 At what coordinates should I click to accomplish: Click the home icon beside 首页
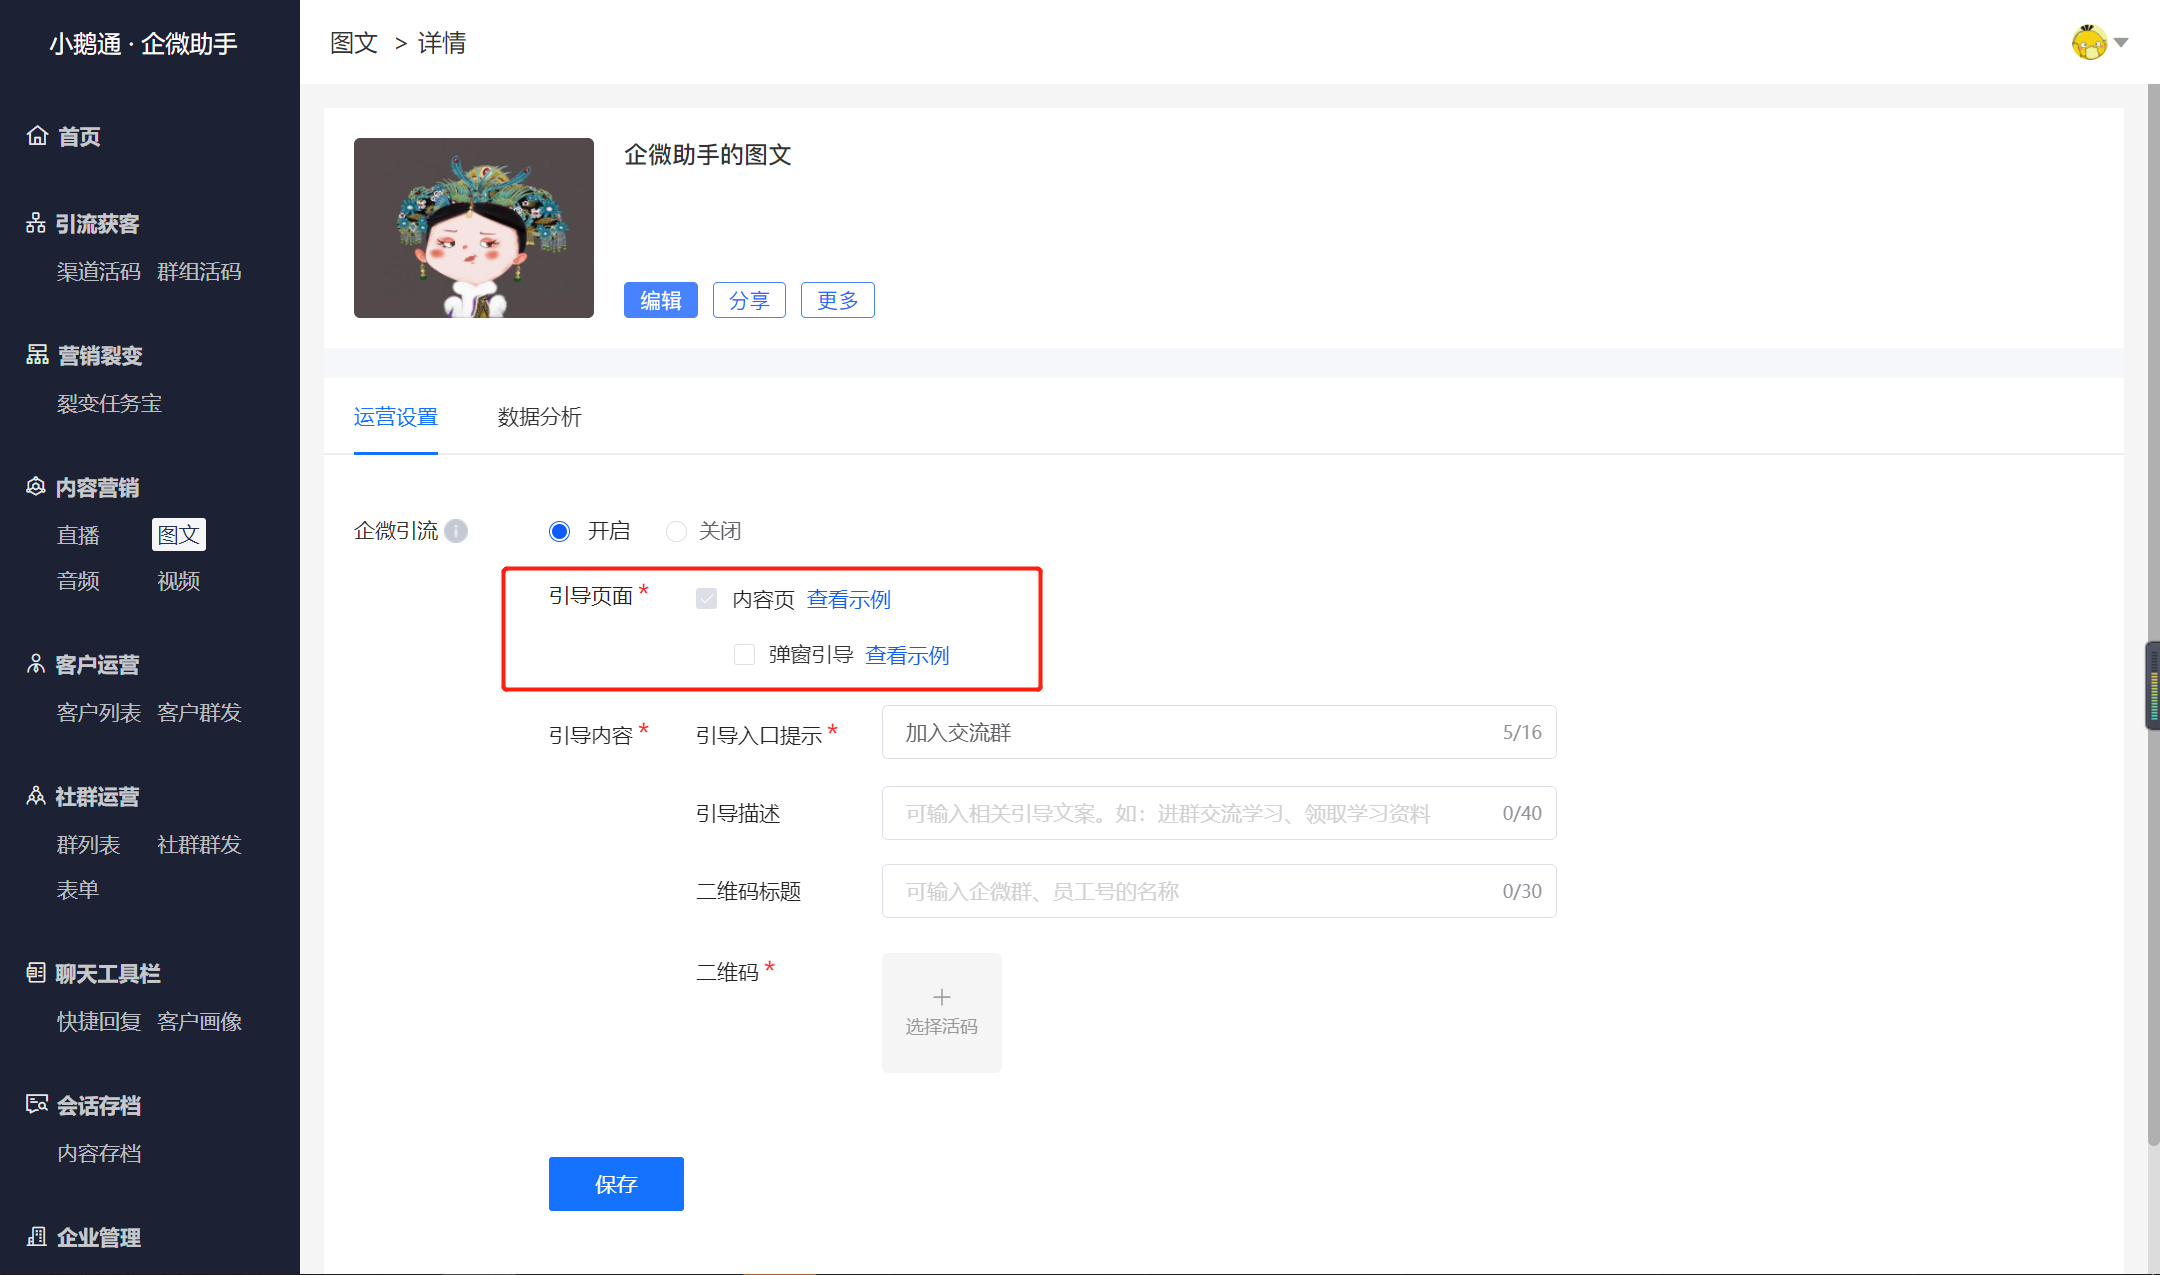(x=37, y=136)
